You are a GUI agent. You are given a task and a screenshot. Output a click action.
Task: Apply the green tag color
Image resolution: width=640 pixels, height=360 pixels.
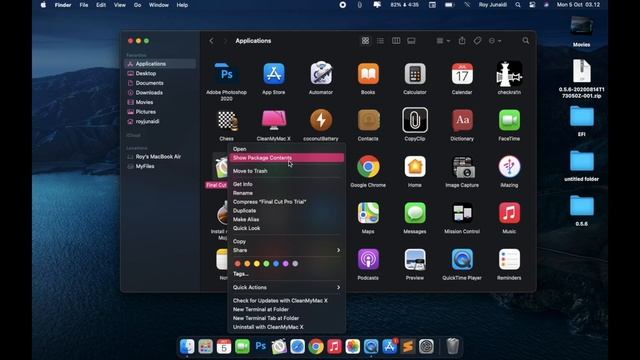pos(267,264)
